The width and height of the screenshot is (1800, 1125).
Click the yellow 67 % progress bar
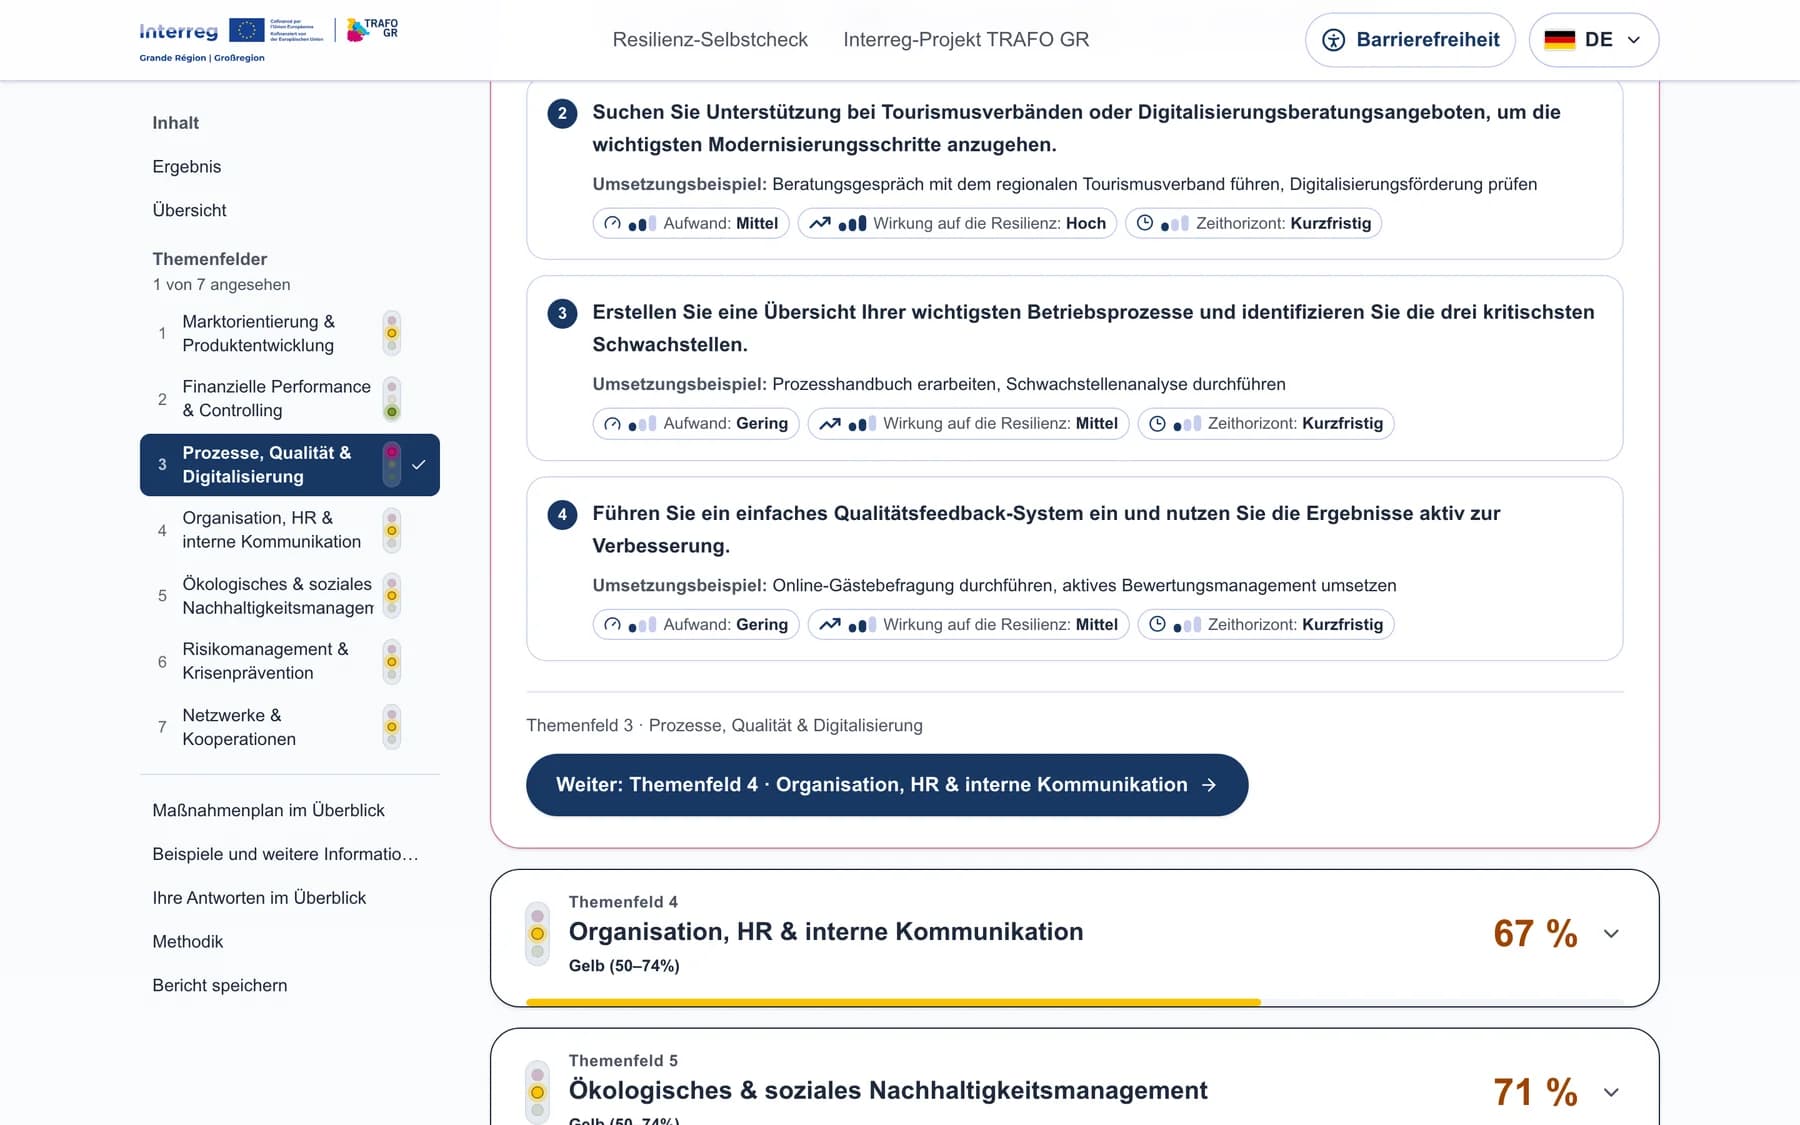coord(893,1002)
